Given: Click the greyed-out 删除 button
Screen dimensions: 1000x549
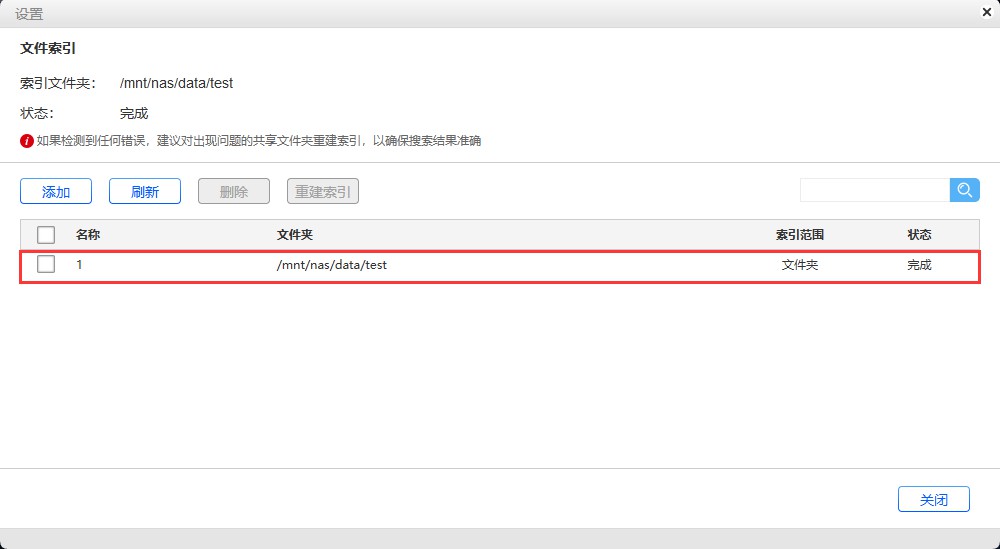Looking at the screenshot, I should pyautogui.click(x=234, y=192).
